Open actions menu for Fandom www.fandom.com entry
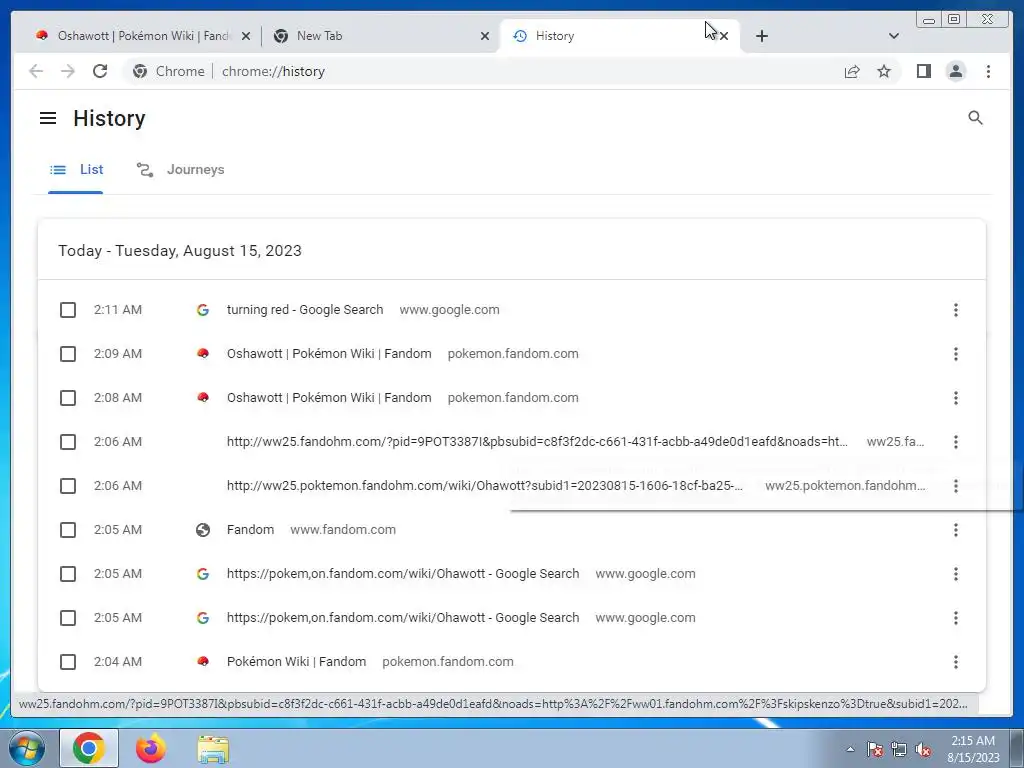1024x768 pixels. tap(955, 530)
